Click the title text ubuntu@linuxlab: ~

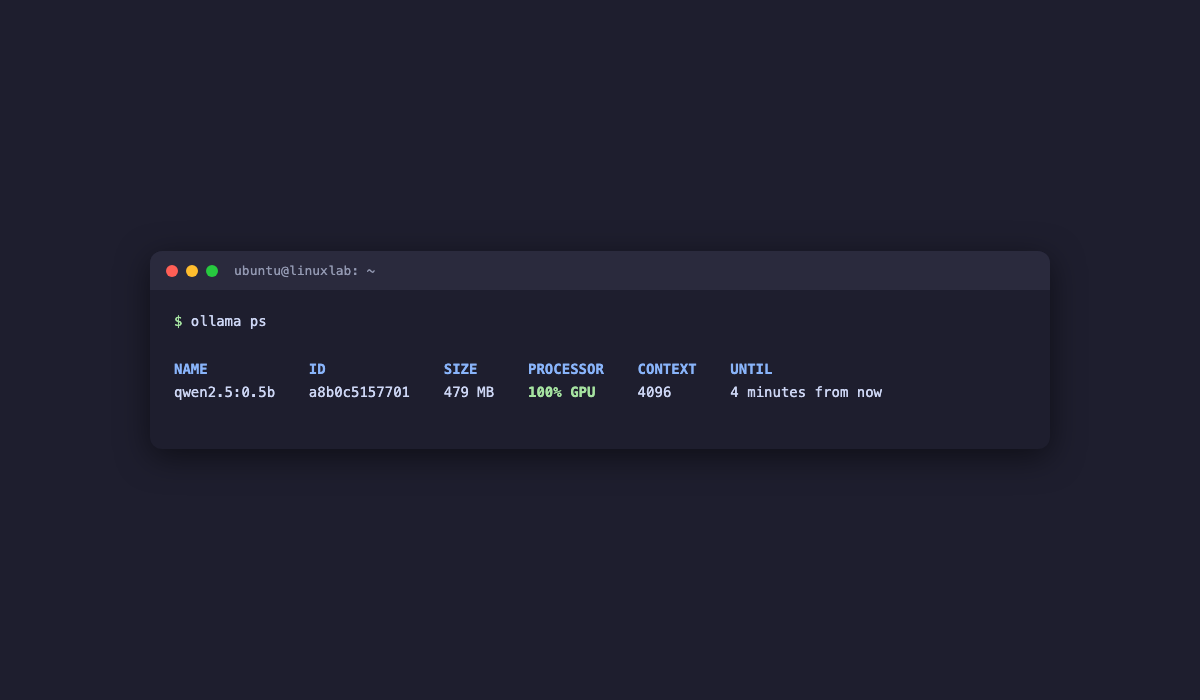click(305, 271)
